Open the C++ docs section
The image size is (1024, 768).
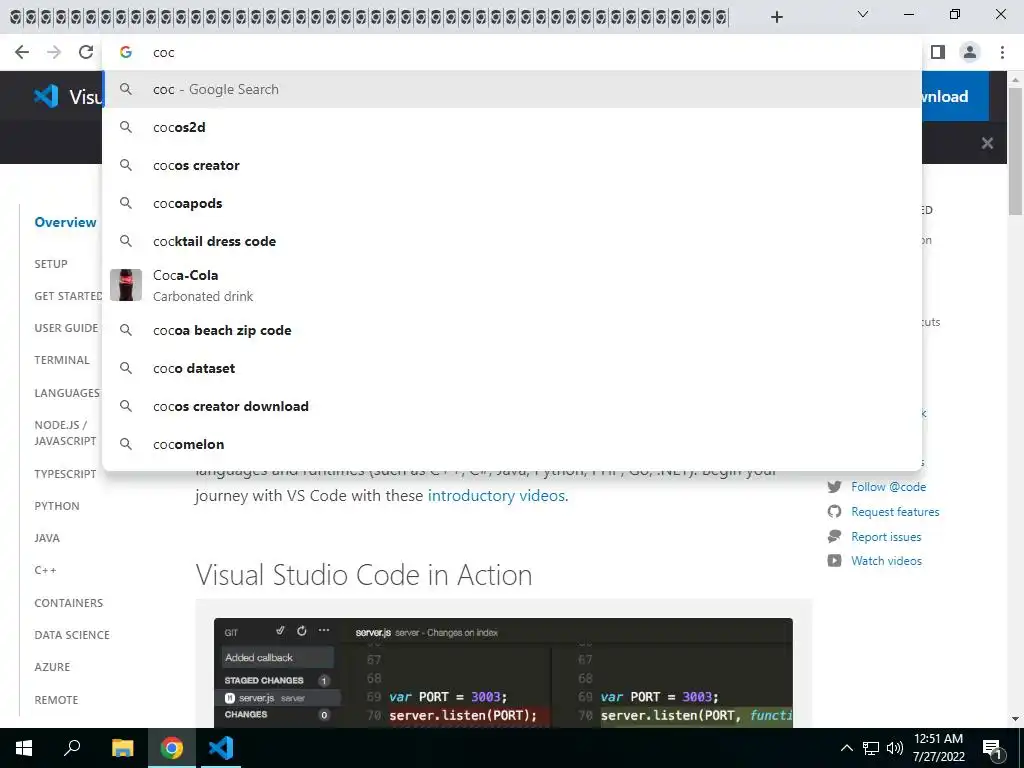click(x=45, y=570)
